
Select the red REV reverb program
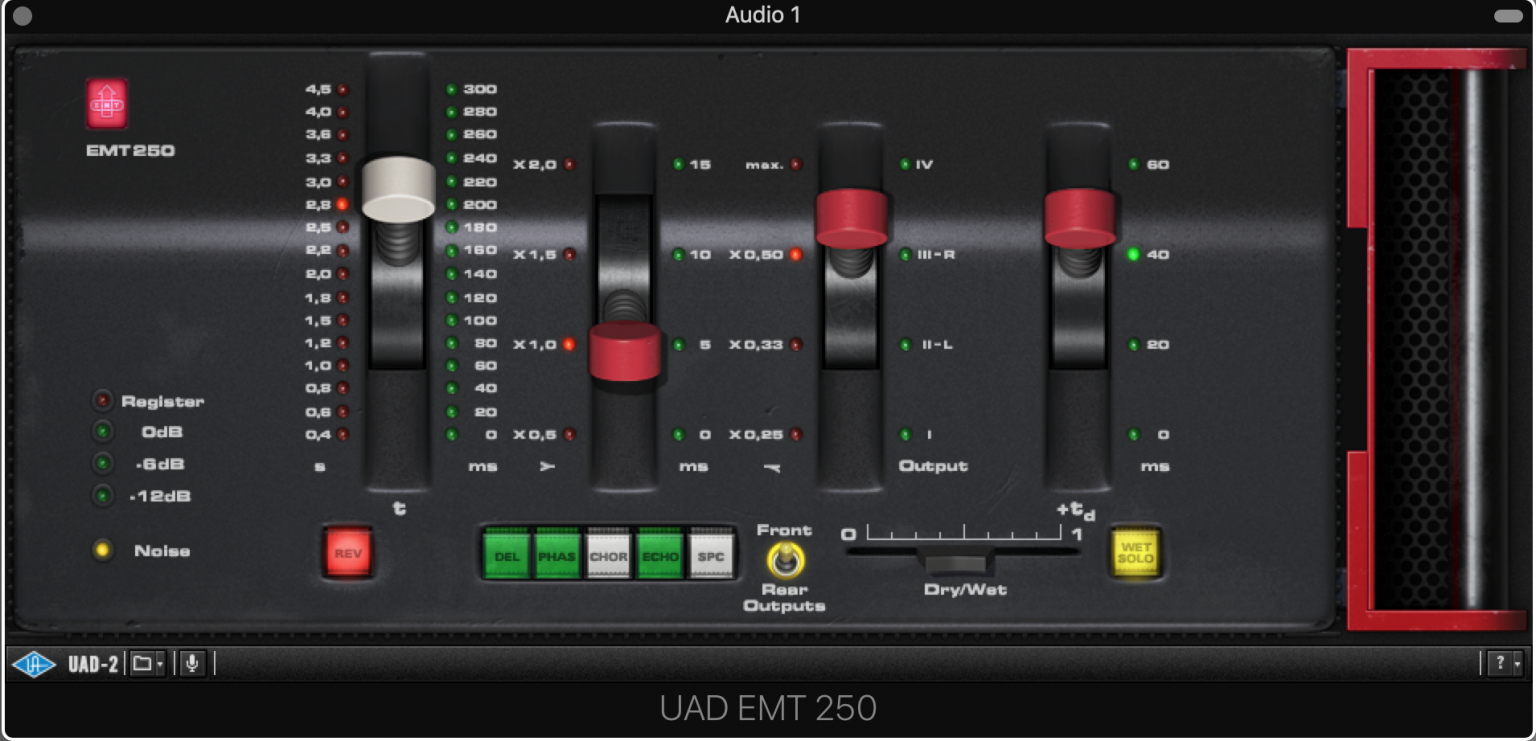click(x=347, y=553)
